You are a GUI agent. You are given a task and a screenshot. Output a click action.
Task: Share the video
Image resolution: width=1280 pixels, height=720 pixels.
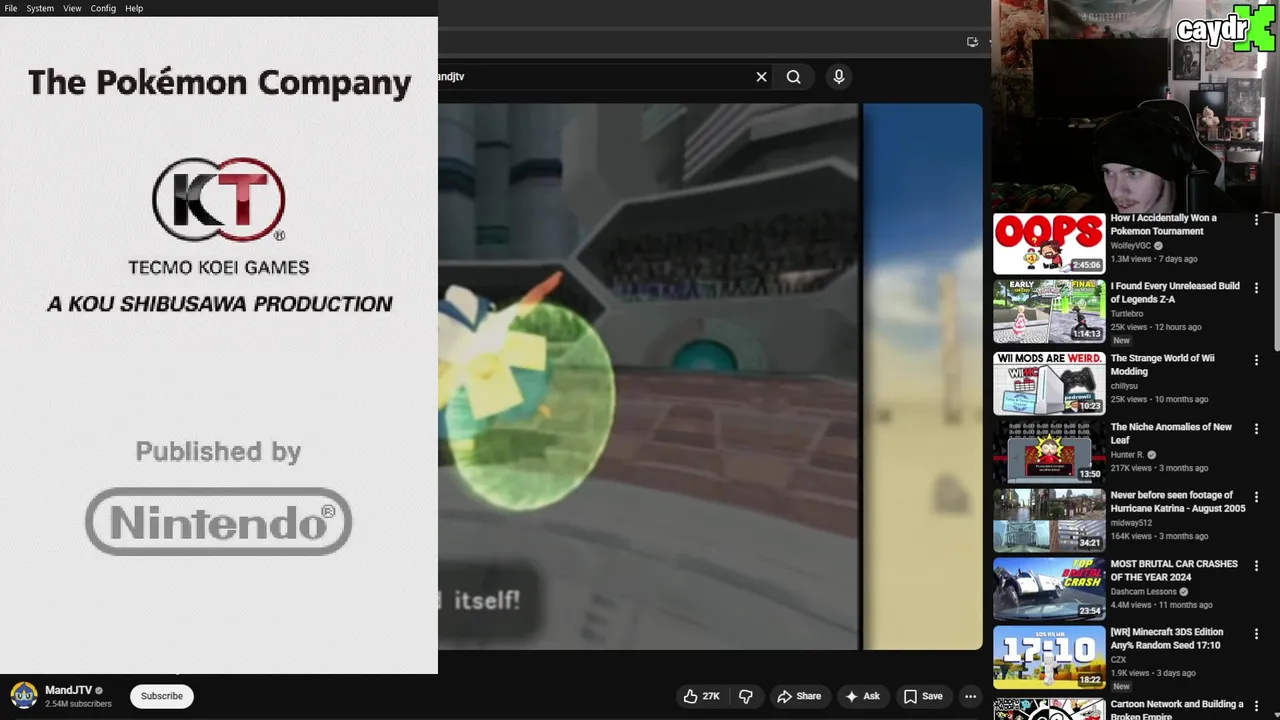tap(799, 696)
